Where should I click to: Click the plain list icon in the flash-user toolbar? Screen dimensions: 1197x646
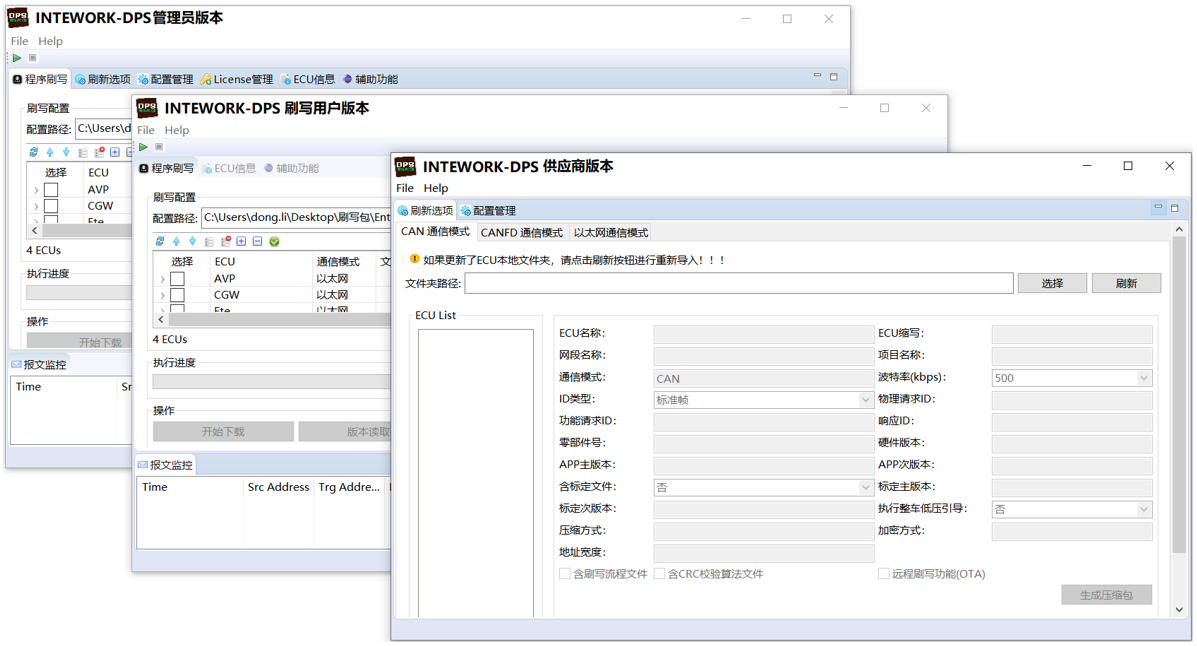point(209,241)
